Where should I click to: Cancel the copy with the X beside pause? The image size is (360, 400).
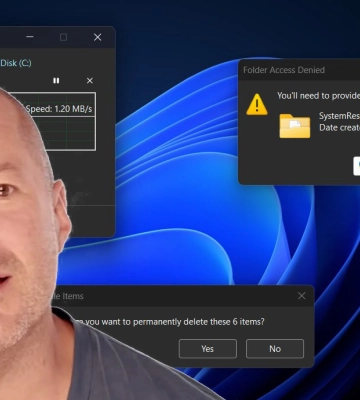coord(90,81)
